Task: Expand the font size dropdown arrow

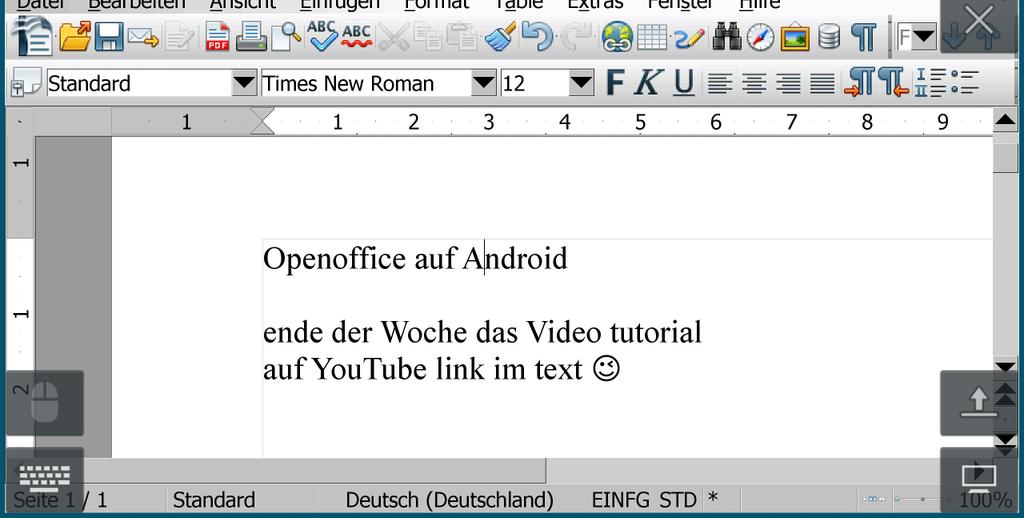Action: [x=581, y=83]
